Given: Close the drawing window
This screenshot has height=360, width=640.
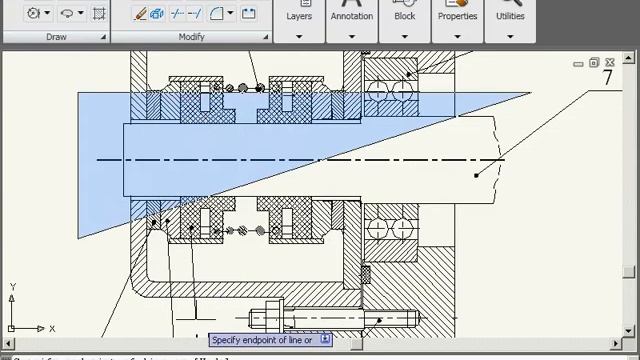Looking at the screenshot, I should (x=610, y=62).
